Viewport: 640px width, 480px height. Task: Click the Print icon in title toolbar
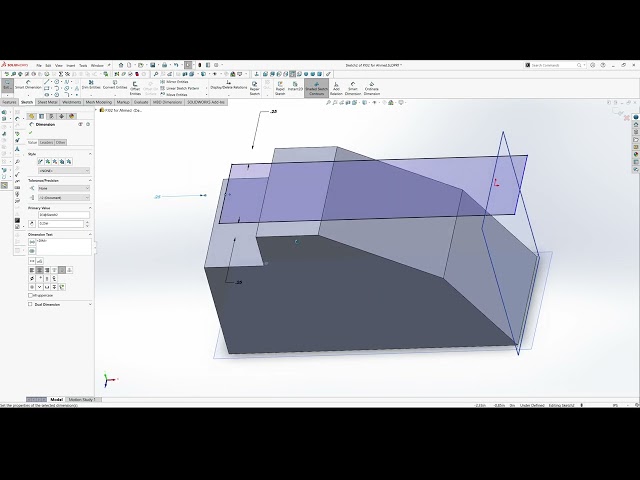click(164, 65)
